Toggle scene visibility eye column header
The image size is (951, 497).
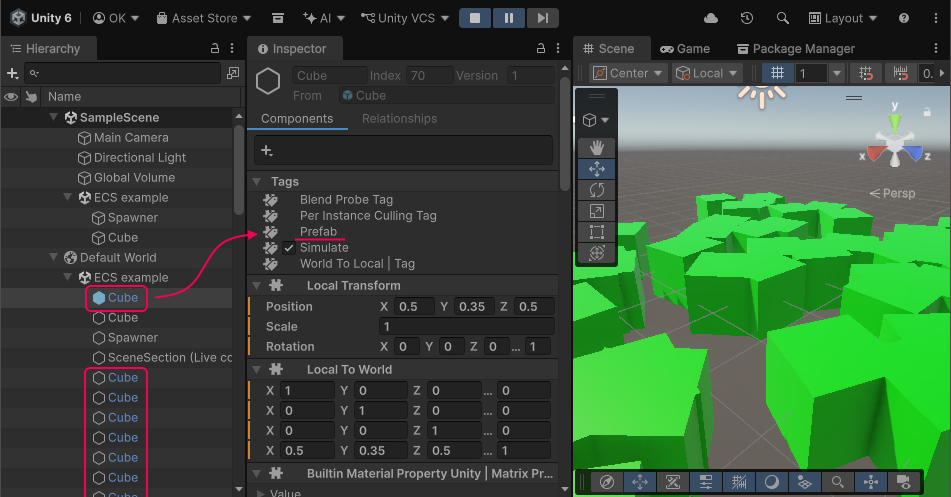click(x=11, y=96)
